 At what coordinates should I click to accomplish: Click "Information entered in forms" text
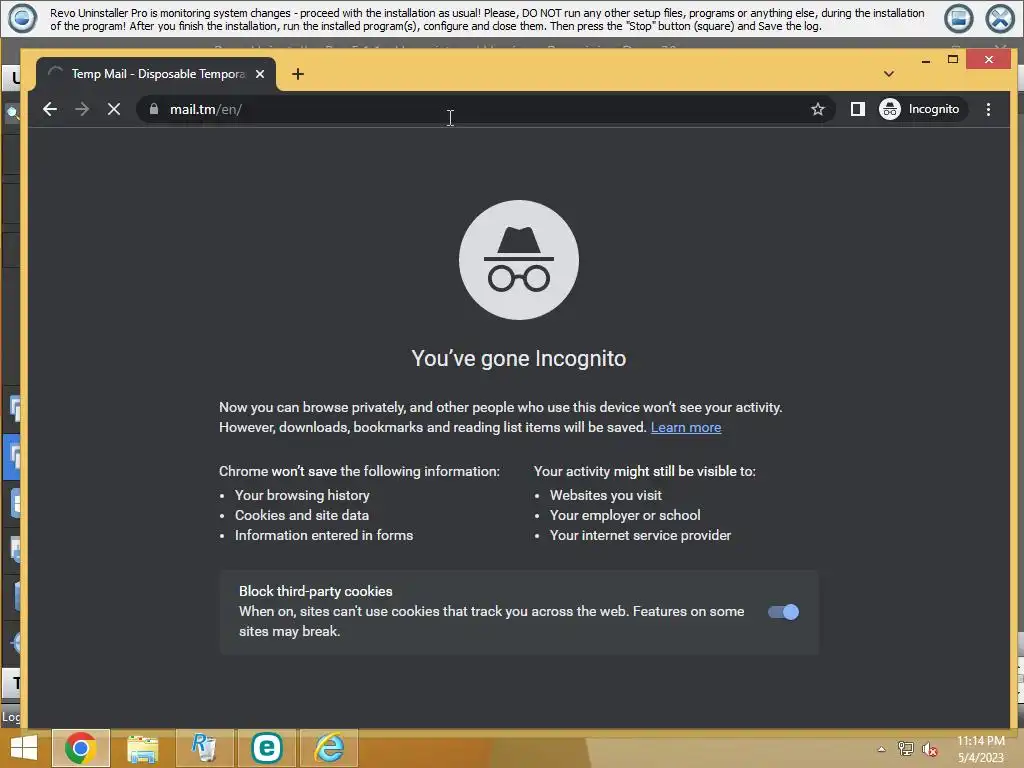[324, 536]
